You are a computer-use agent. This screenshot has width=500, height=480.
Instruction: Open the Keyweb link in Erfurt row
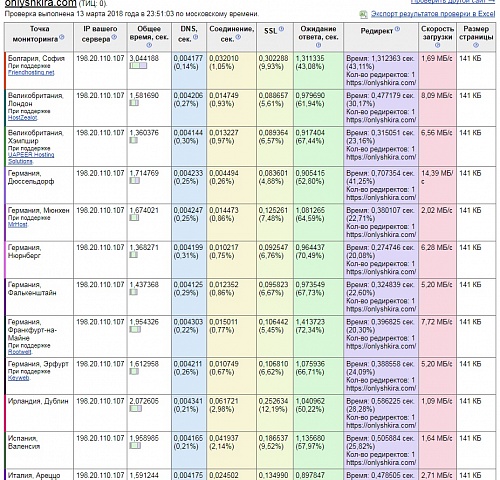pos(19,378)
